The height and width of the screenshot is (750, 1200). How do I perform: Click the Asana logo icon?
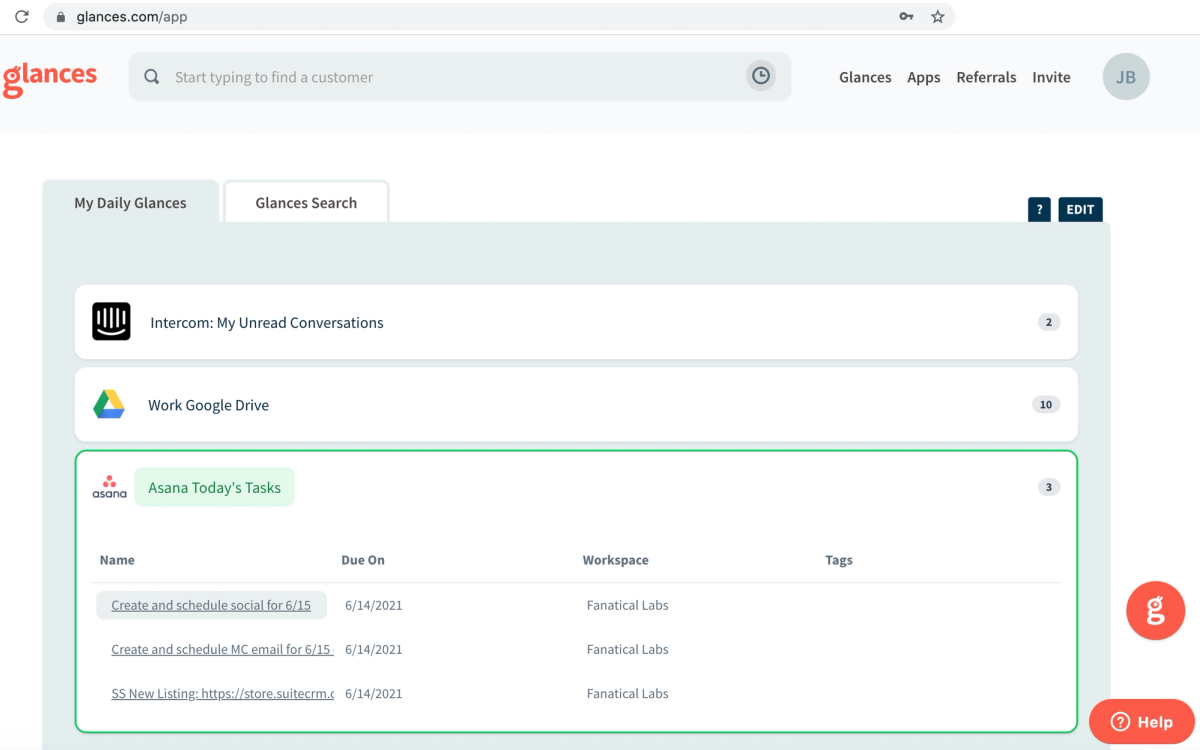pyautogui.click(x=109, y=487)
